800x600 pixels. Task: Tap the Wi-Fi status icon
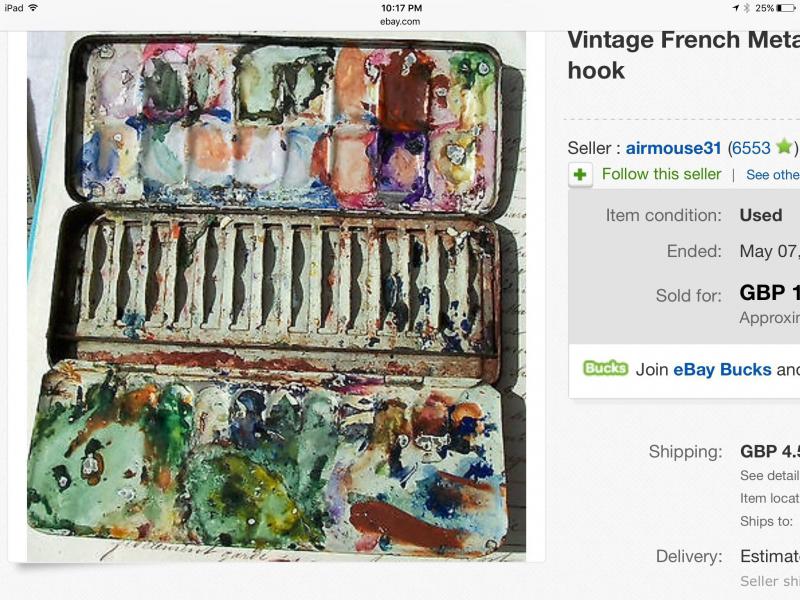pyautogui.click(x=33, y=8)
